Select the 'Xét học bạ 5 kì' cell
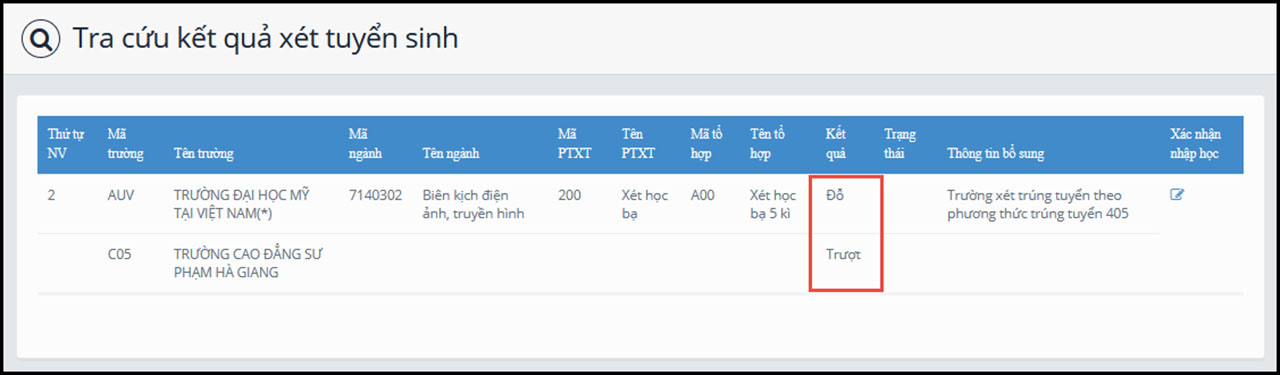 [773, 204]
